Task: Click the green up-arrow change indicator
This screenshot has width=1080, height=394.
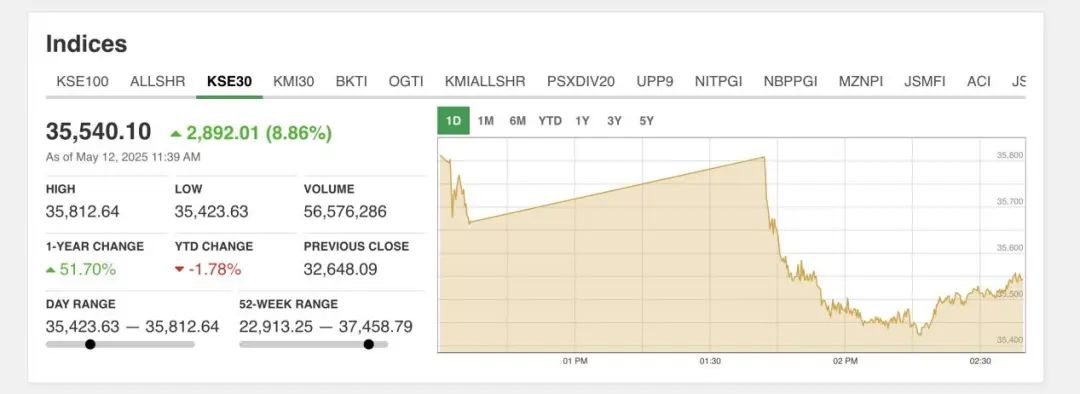Action: tap(176, 134)
